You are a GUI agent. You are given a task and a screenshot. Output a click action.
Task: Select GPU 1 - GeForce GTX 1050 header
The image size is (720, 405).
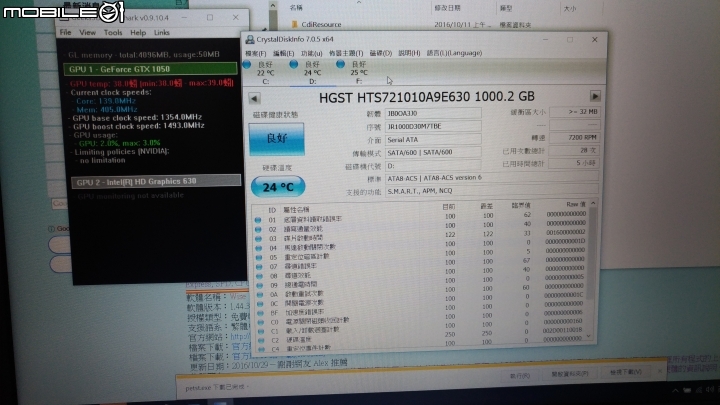[x=151, y=69]
